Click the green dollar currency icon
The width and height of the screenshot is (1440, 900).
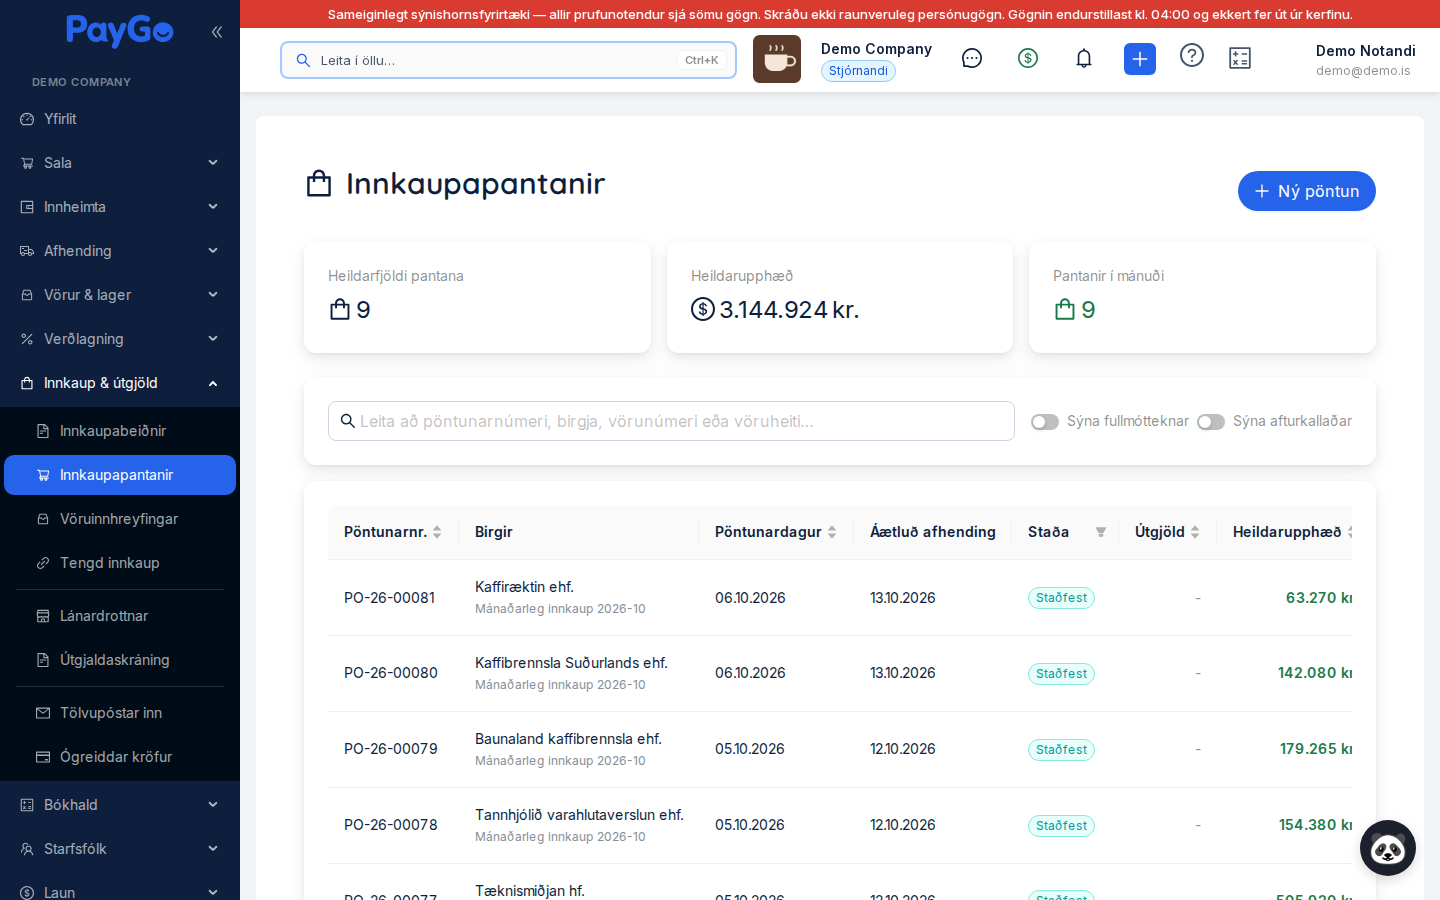[x=1028, y=59]
